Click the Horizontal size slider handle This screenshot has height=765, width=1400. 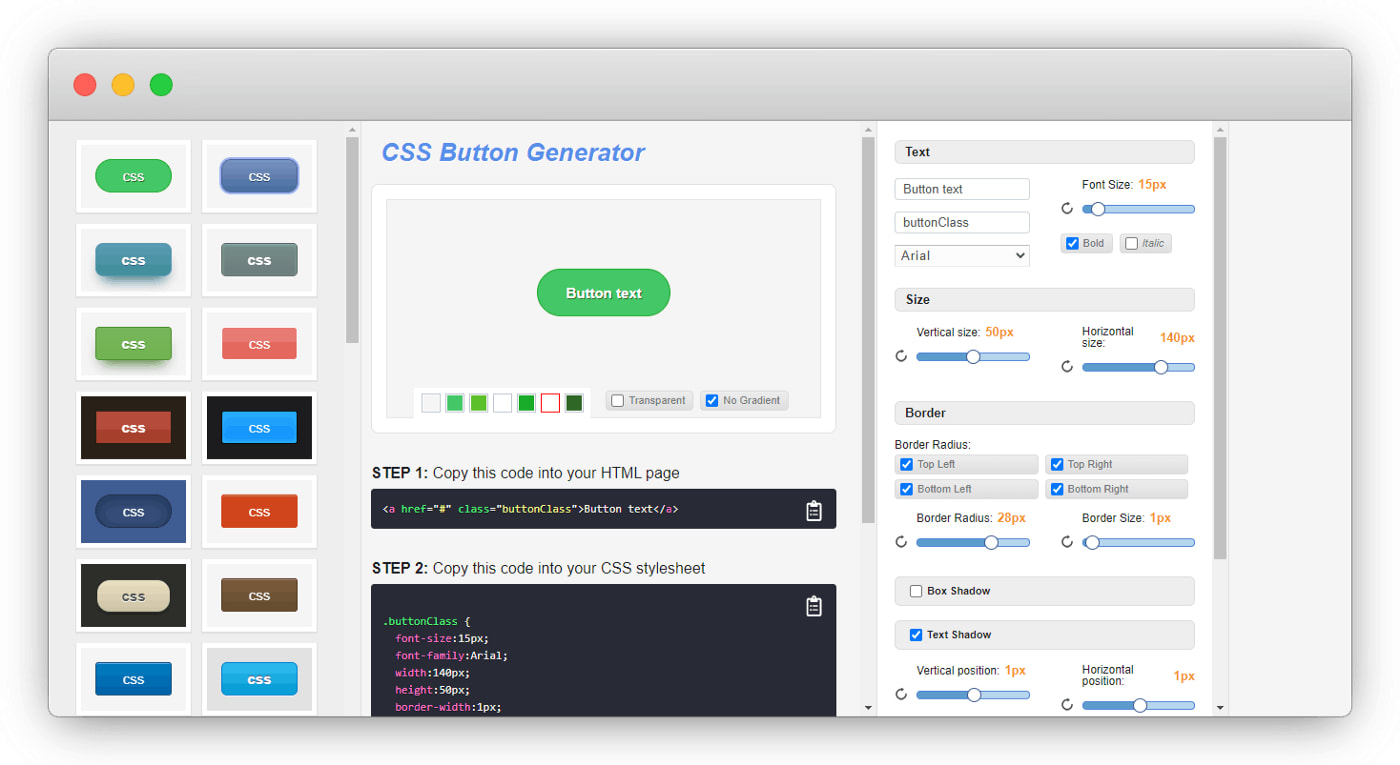pos(1161,367)
